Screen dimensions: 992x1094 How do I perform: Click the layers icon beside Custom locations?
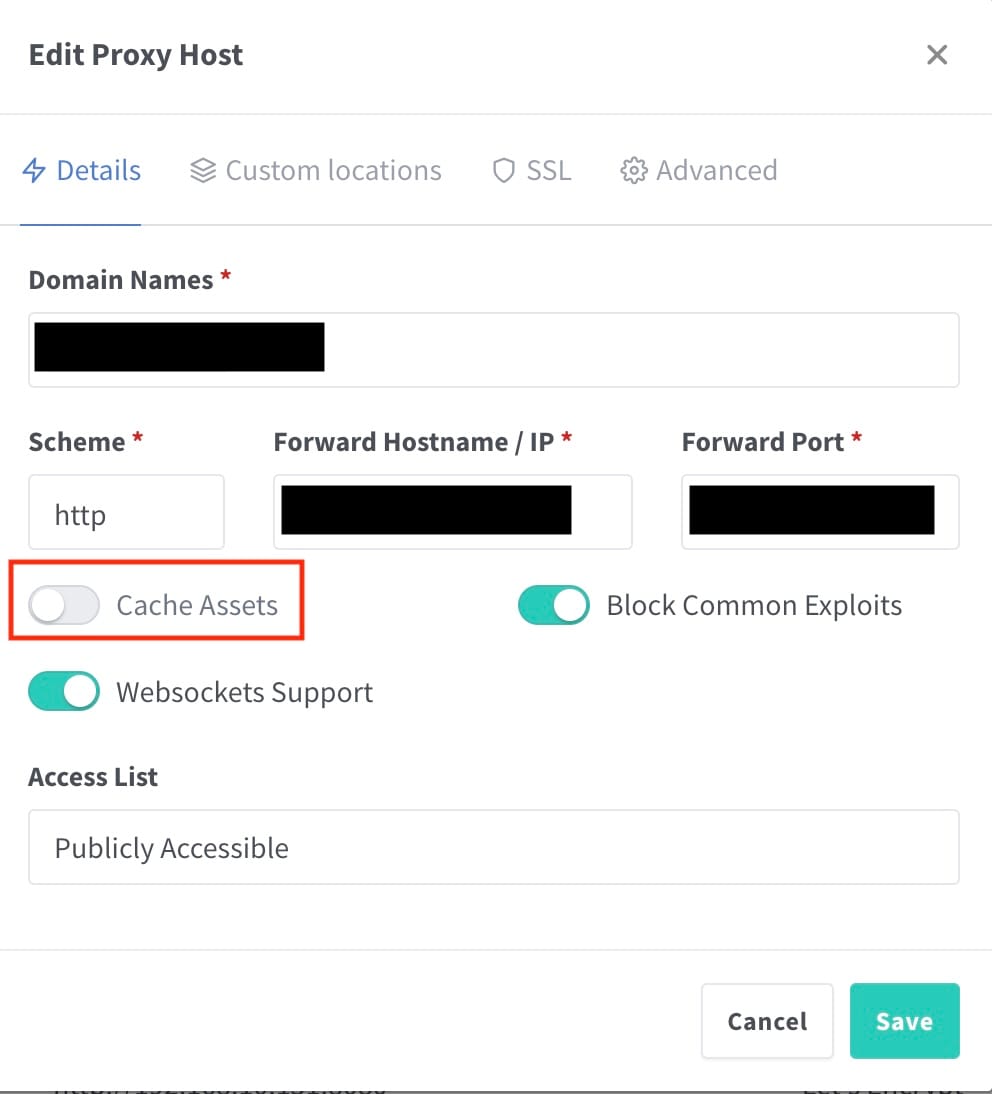(x=203, y=170)
